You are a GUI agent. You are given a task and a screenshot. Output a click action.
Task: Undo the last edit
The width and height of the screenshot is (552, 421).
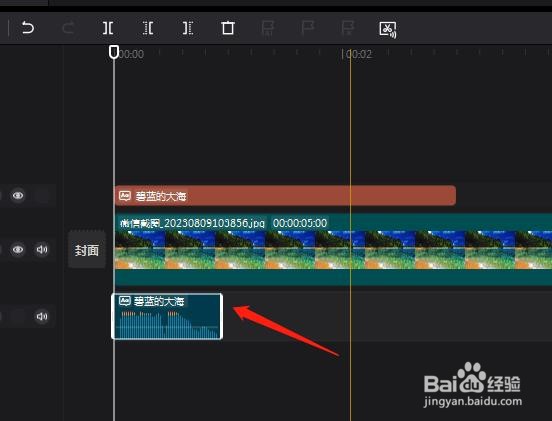(x=28, y=27)
